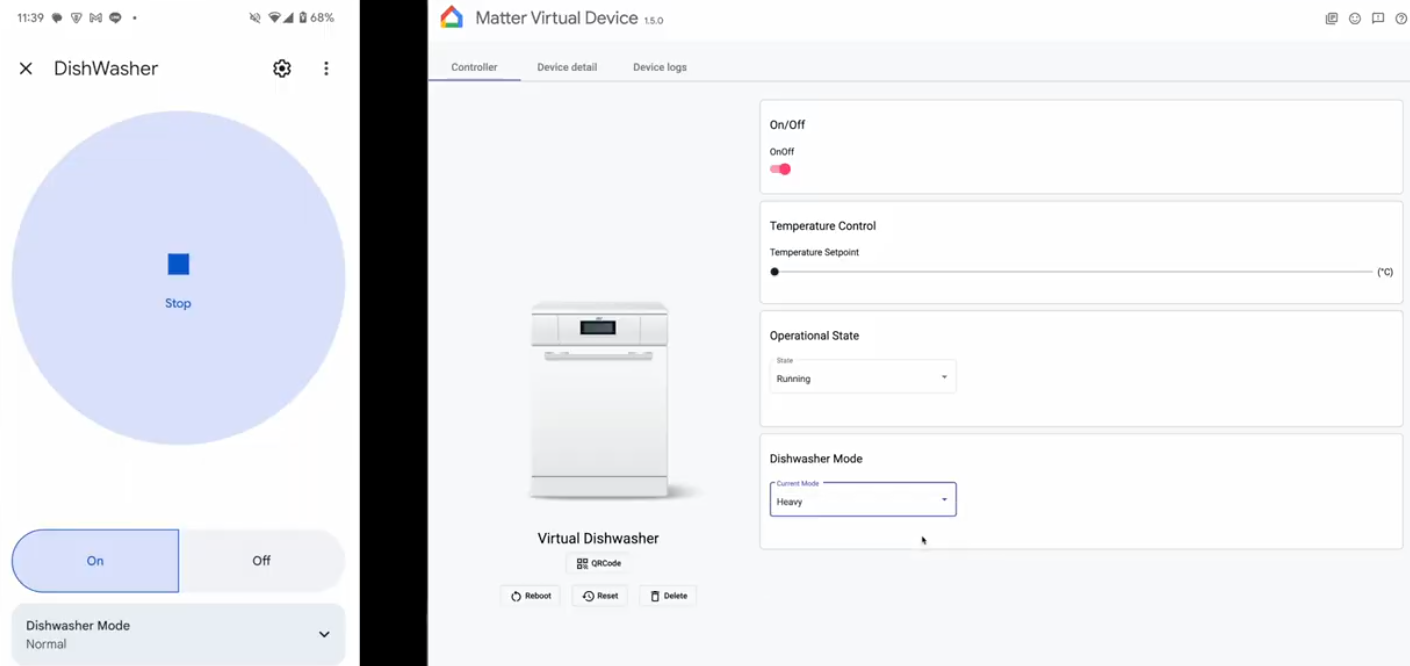Toggle the OnOff switch
Viewport: 1410px width, 666px height.
pos(781,169)
